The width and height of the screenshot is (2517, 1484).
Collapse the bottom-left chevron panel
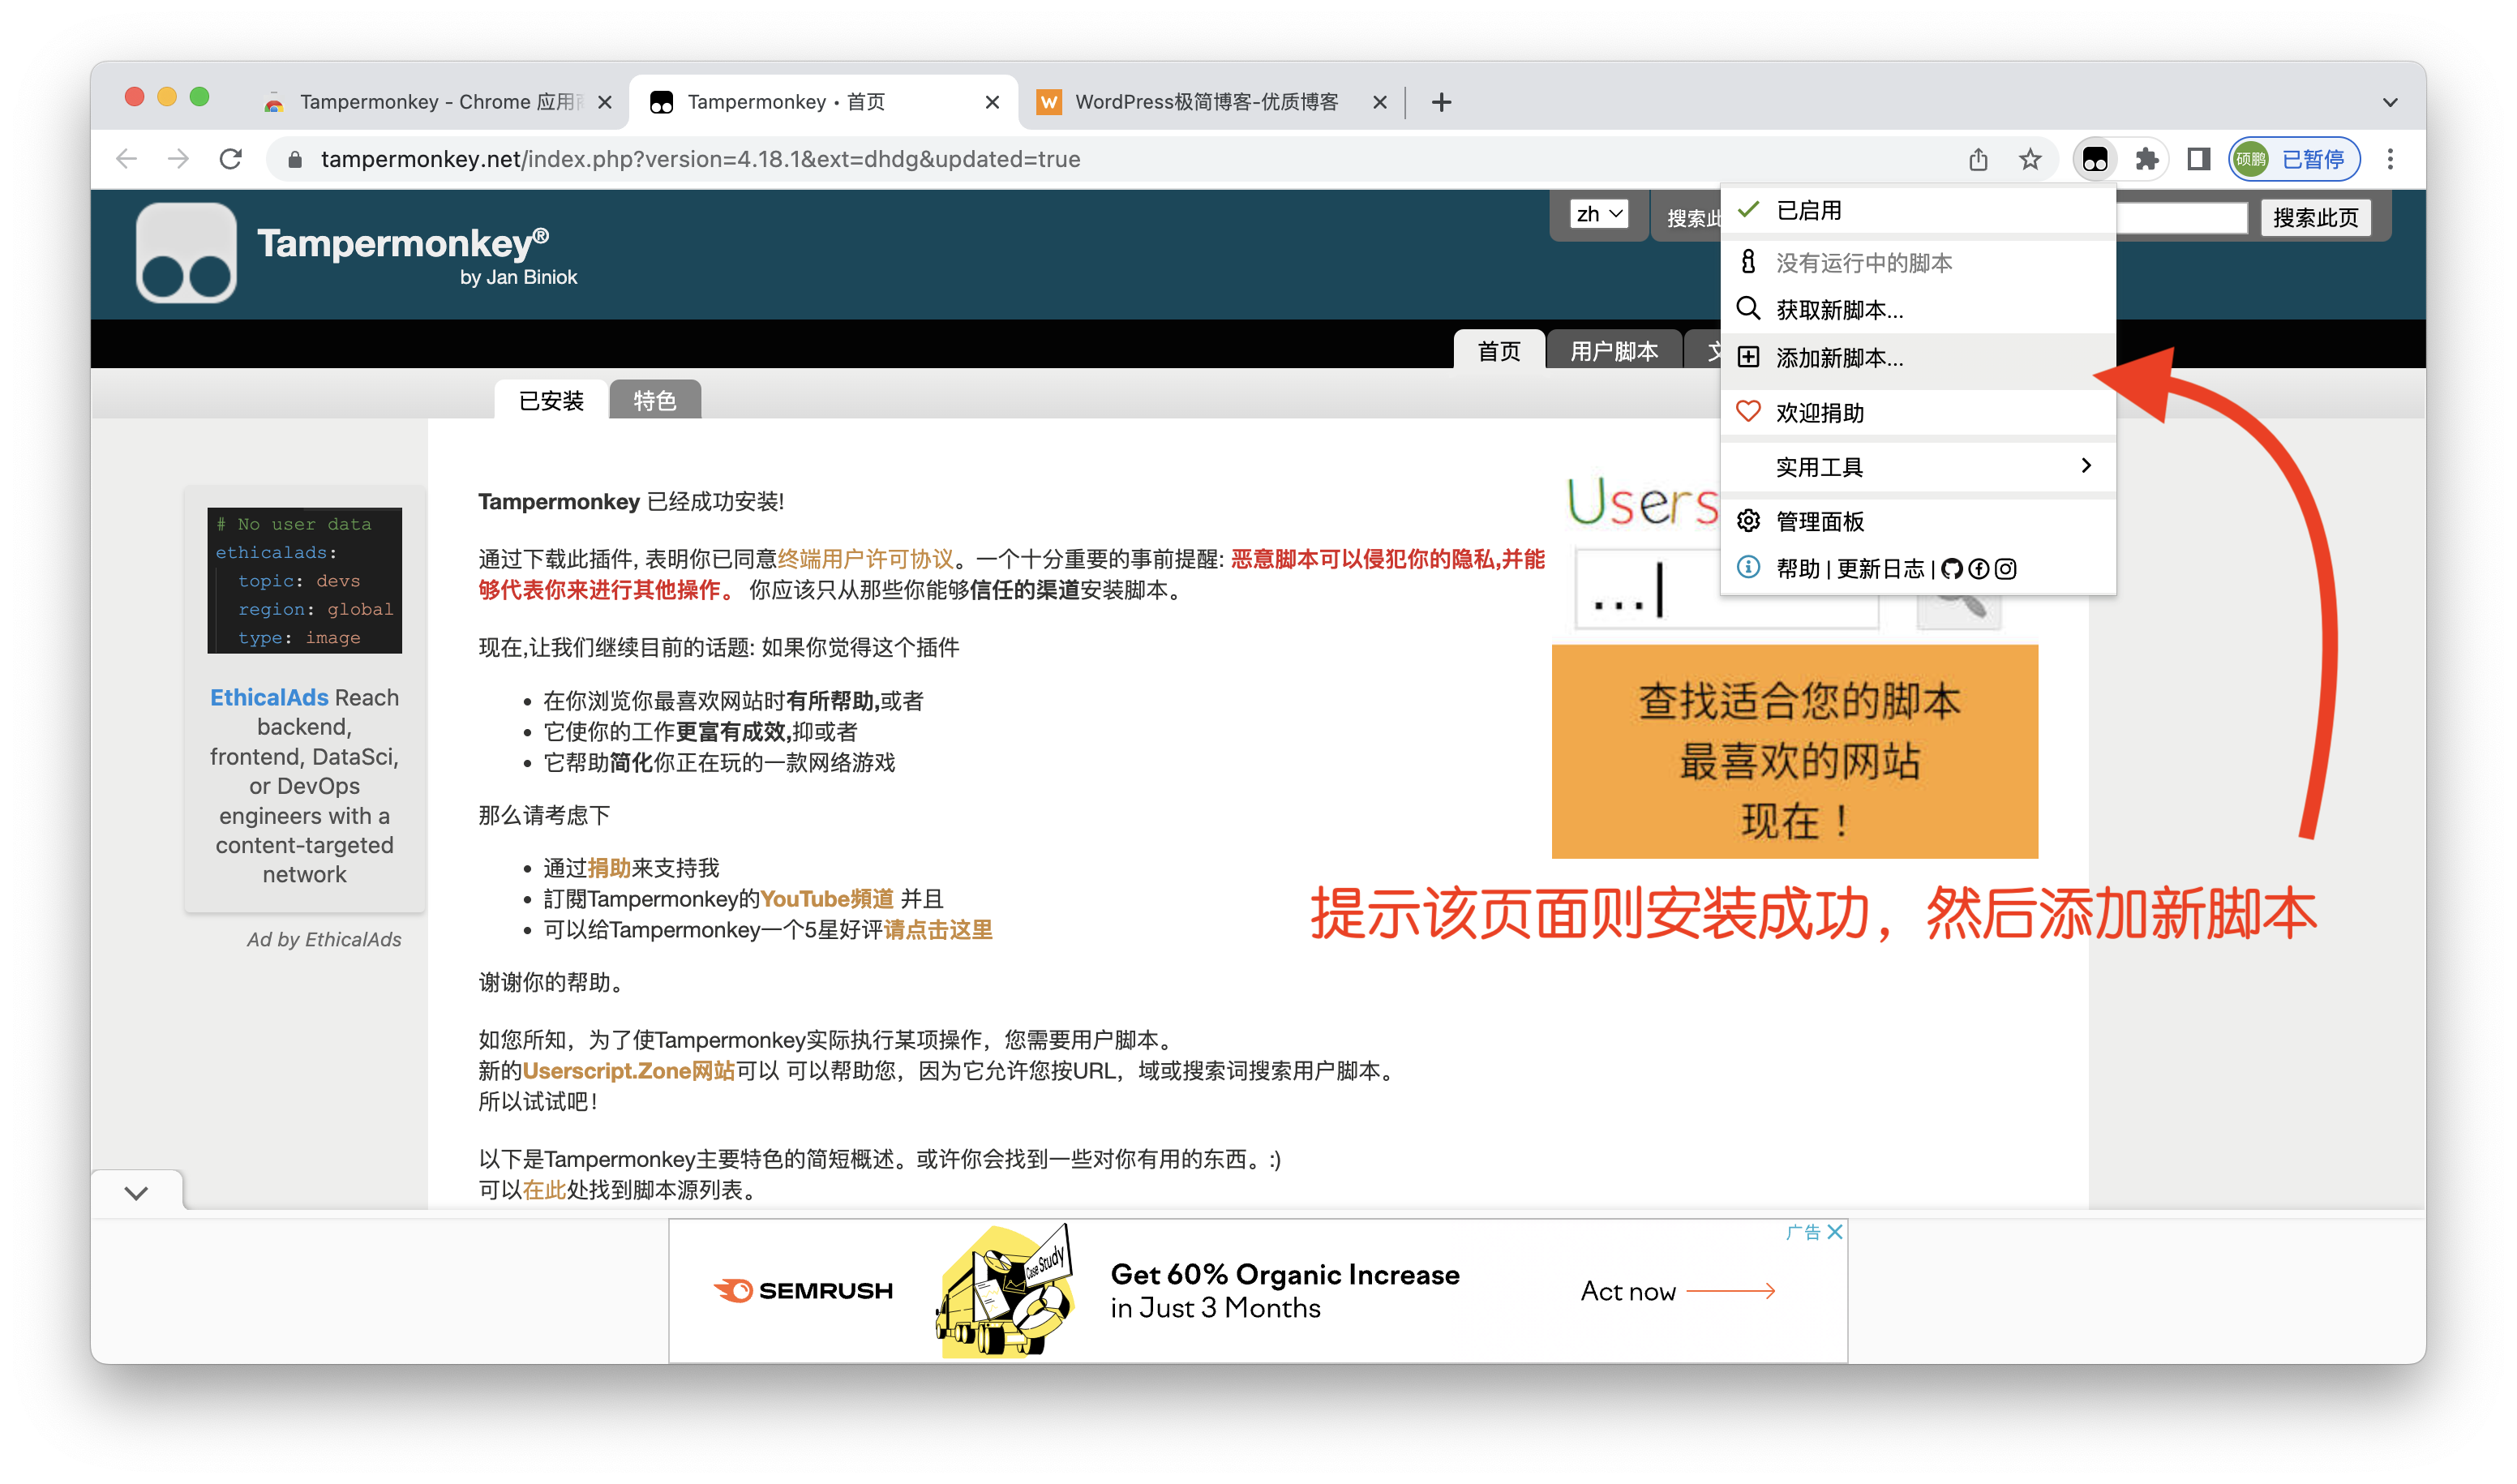137,1192
